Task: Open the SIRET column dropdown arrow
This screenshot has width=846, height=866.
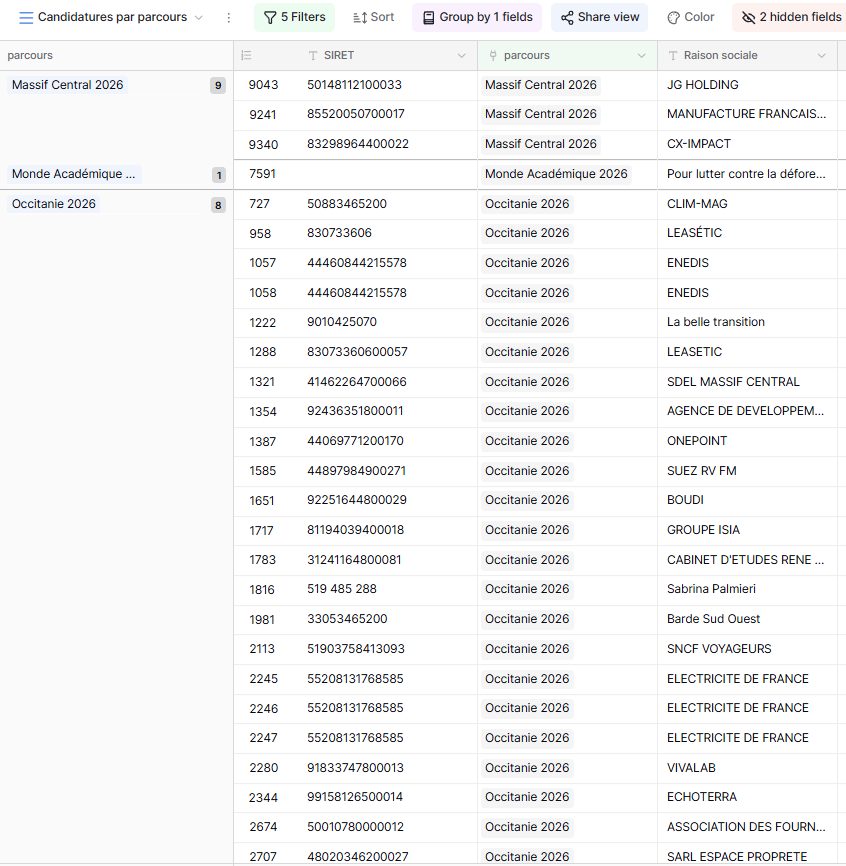Action: tap(461, 56)
